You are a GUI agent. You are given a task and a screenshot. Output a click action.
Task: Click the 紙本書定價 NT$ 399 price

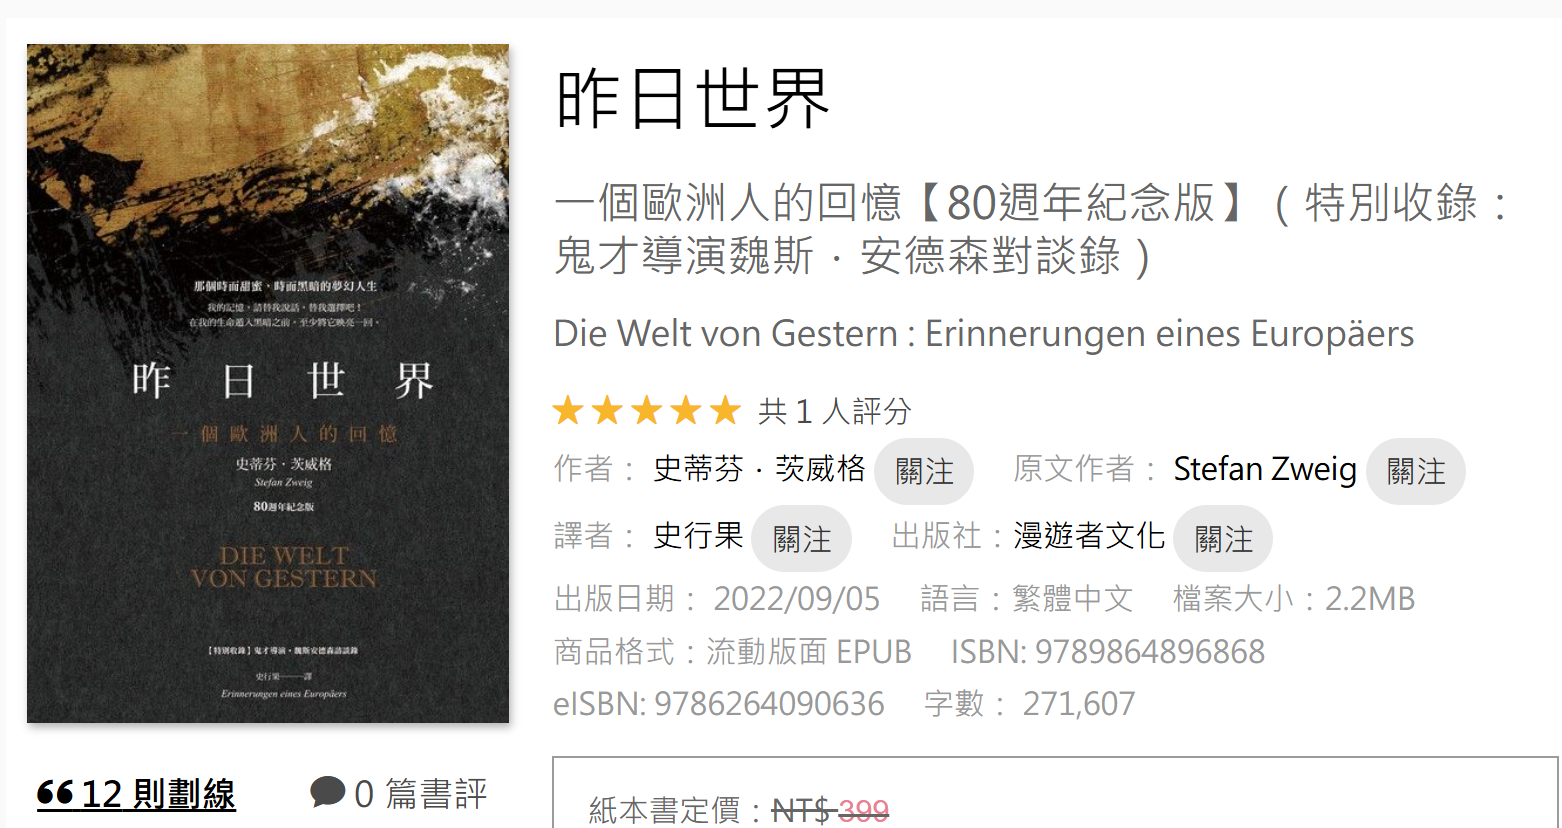tap(739, 810)
